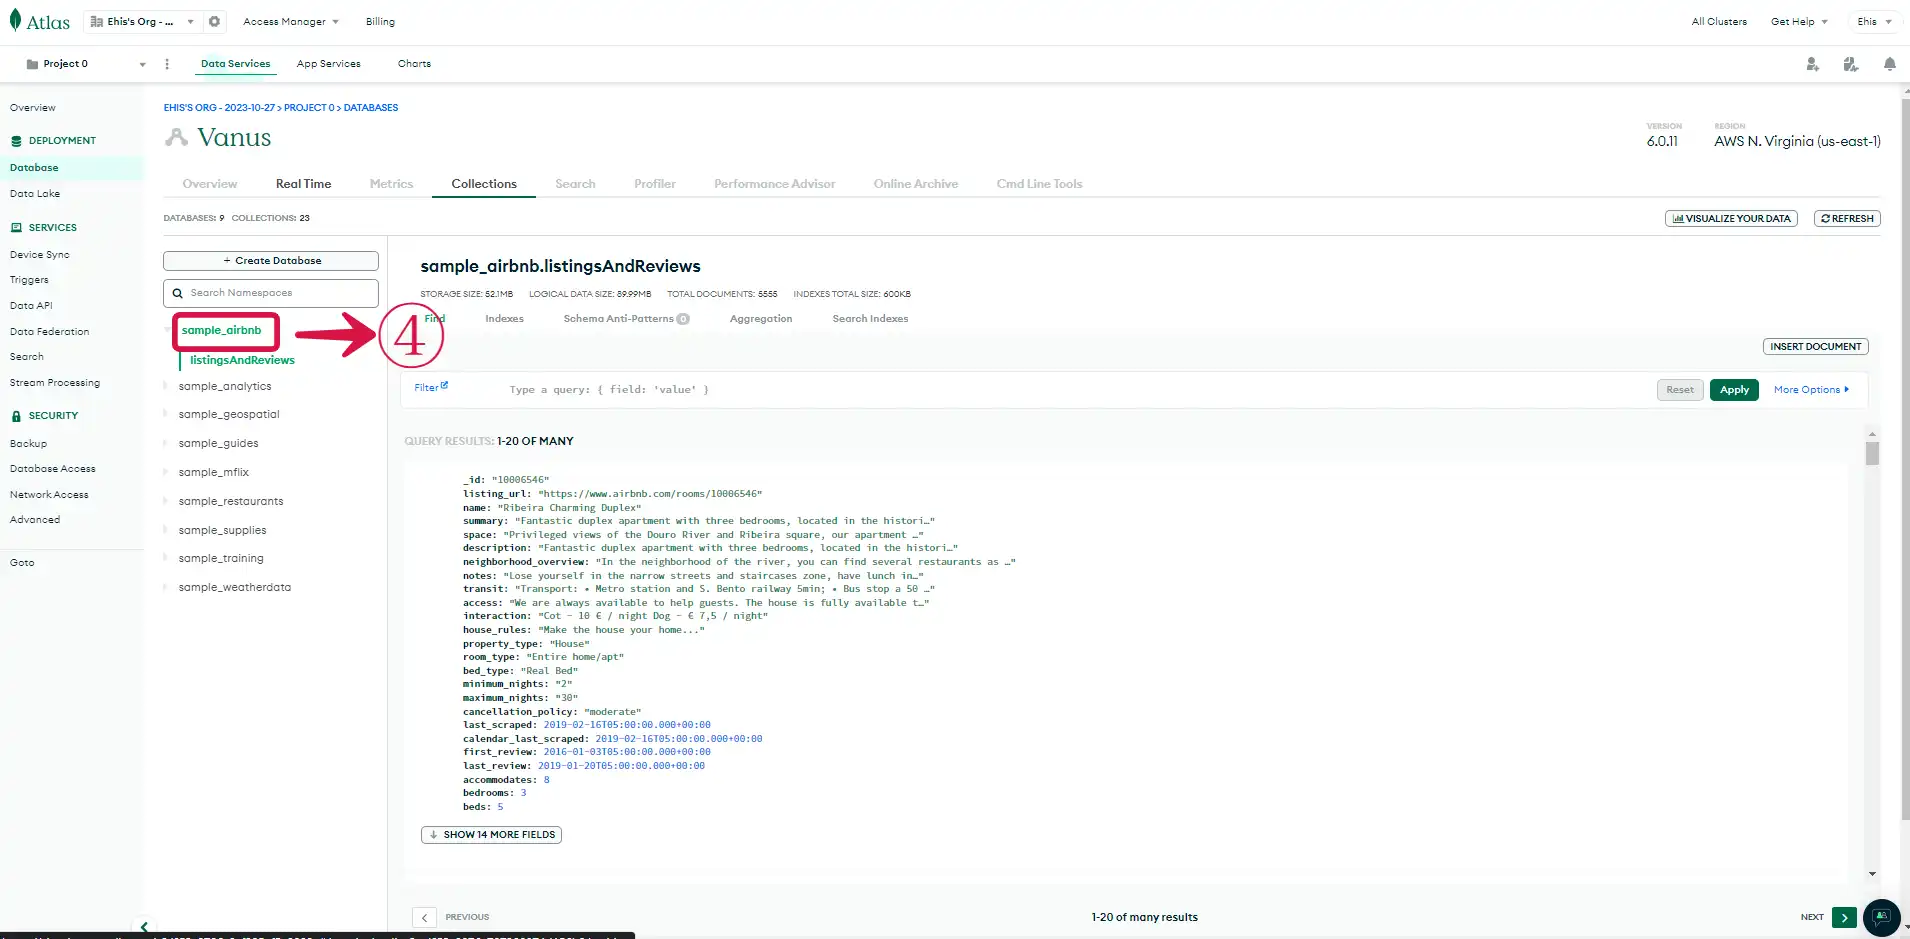The image size is (1910, 939).
Task: Open the Ehis user menu
Action: point(1874,21)
